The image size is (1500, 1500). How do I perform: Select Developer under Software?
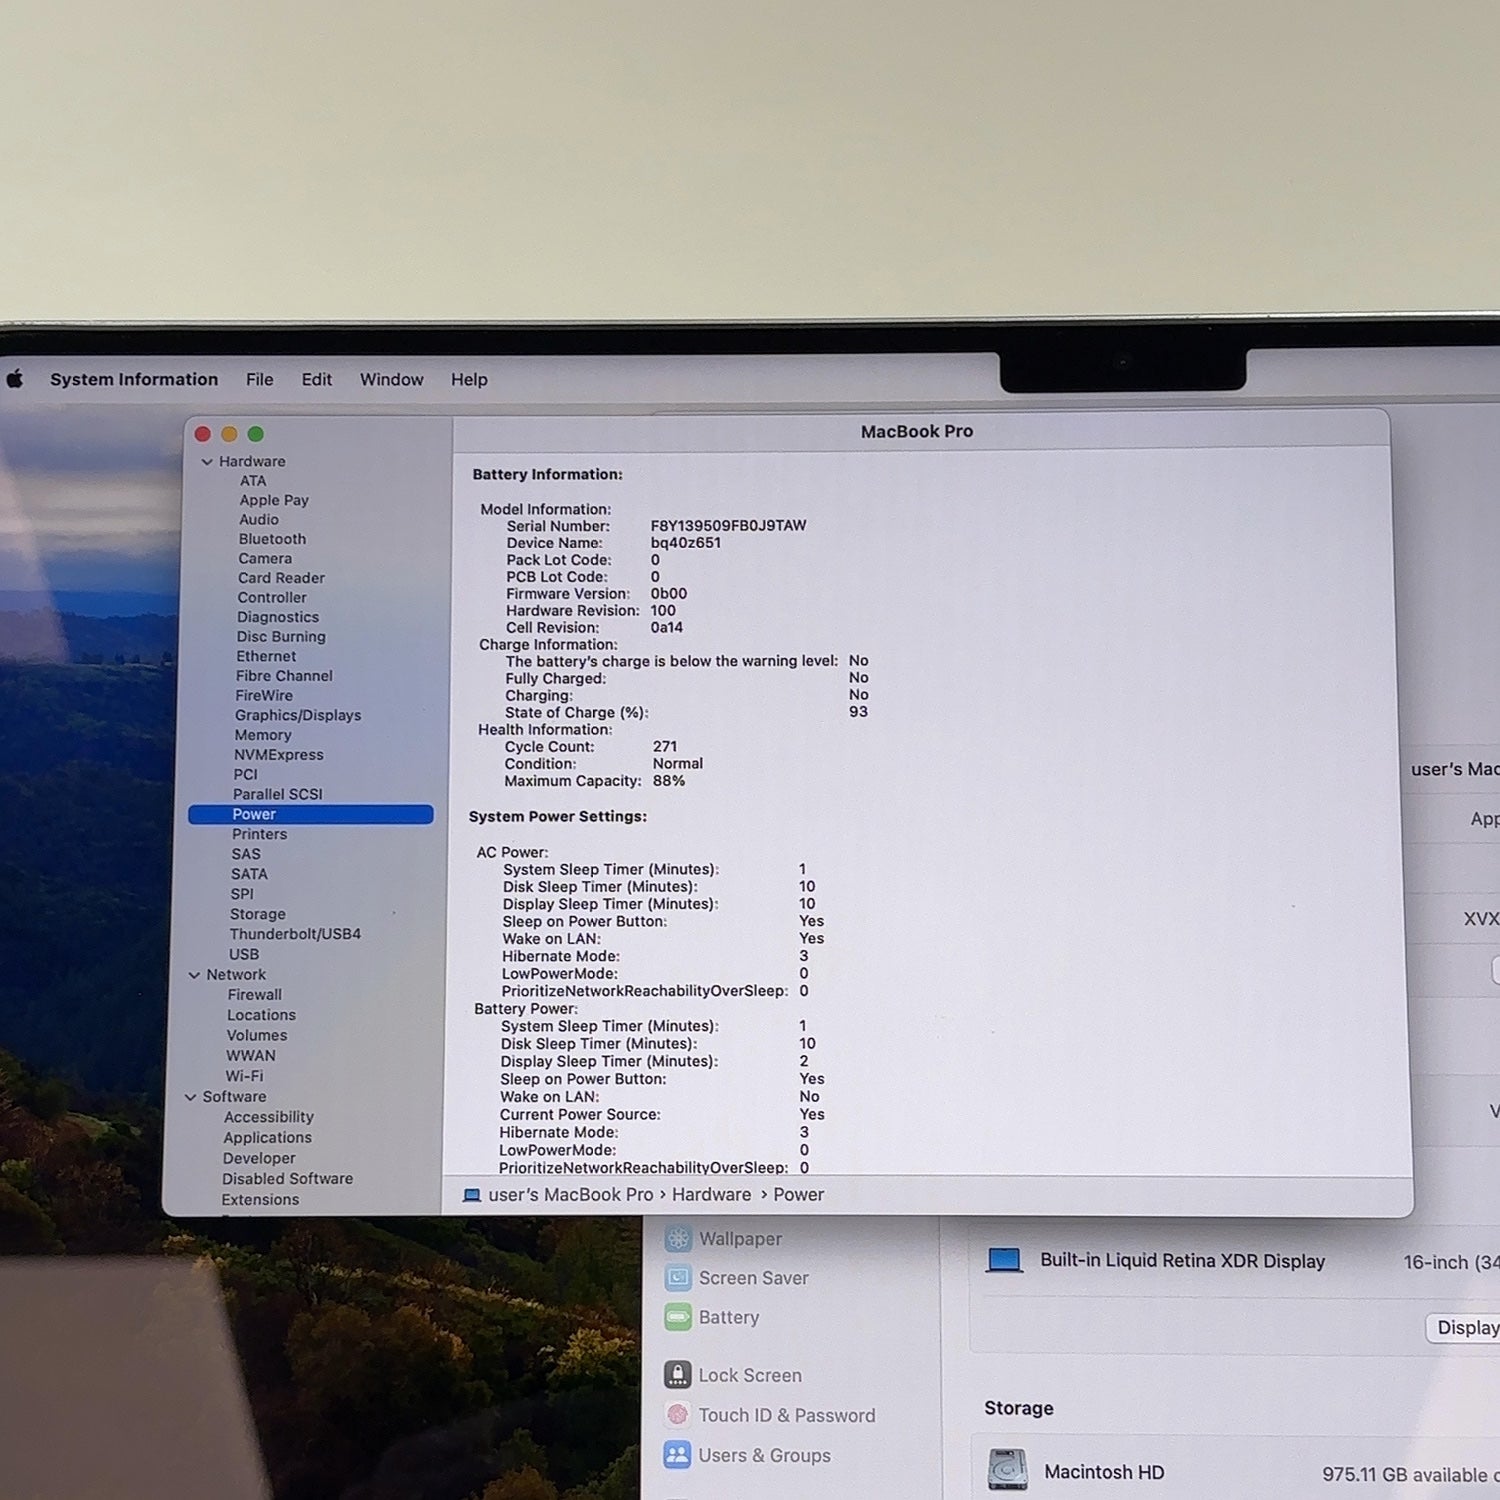pyautogui.click(x=259, y=1158)
